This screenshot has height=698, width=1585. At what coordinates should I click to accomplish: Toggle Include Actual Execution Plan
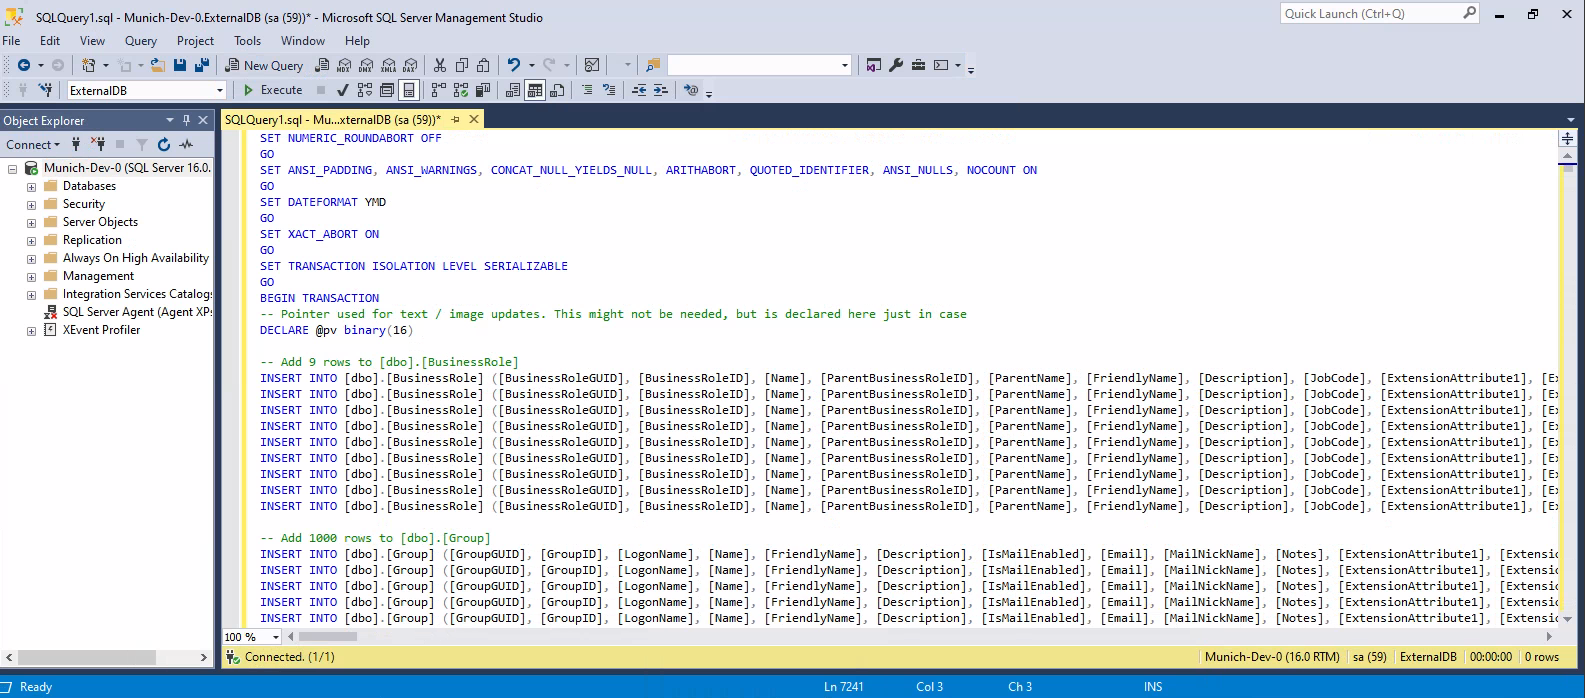click(x=439, y=90)
